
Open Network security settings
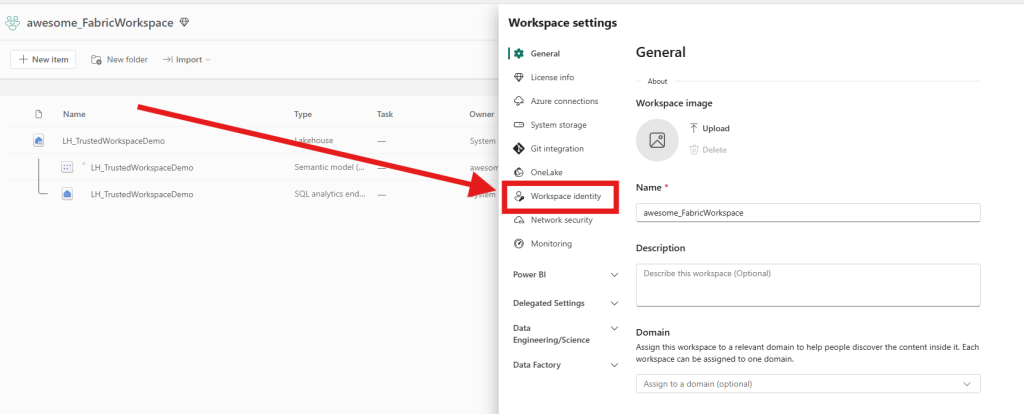coord(563,220)
